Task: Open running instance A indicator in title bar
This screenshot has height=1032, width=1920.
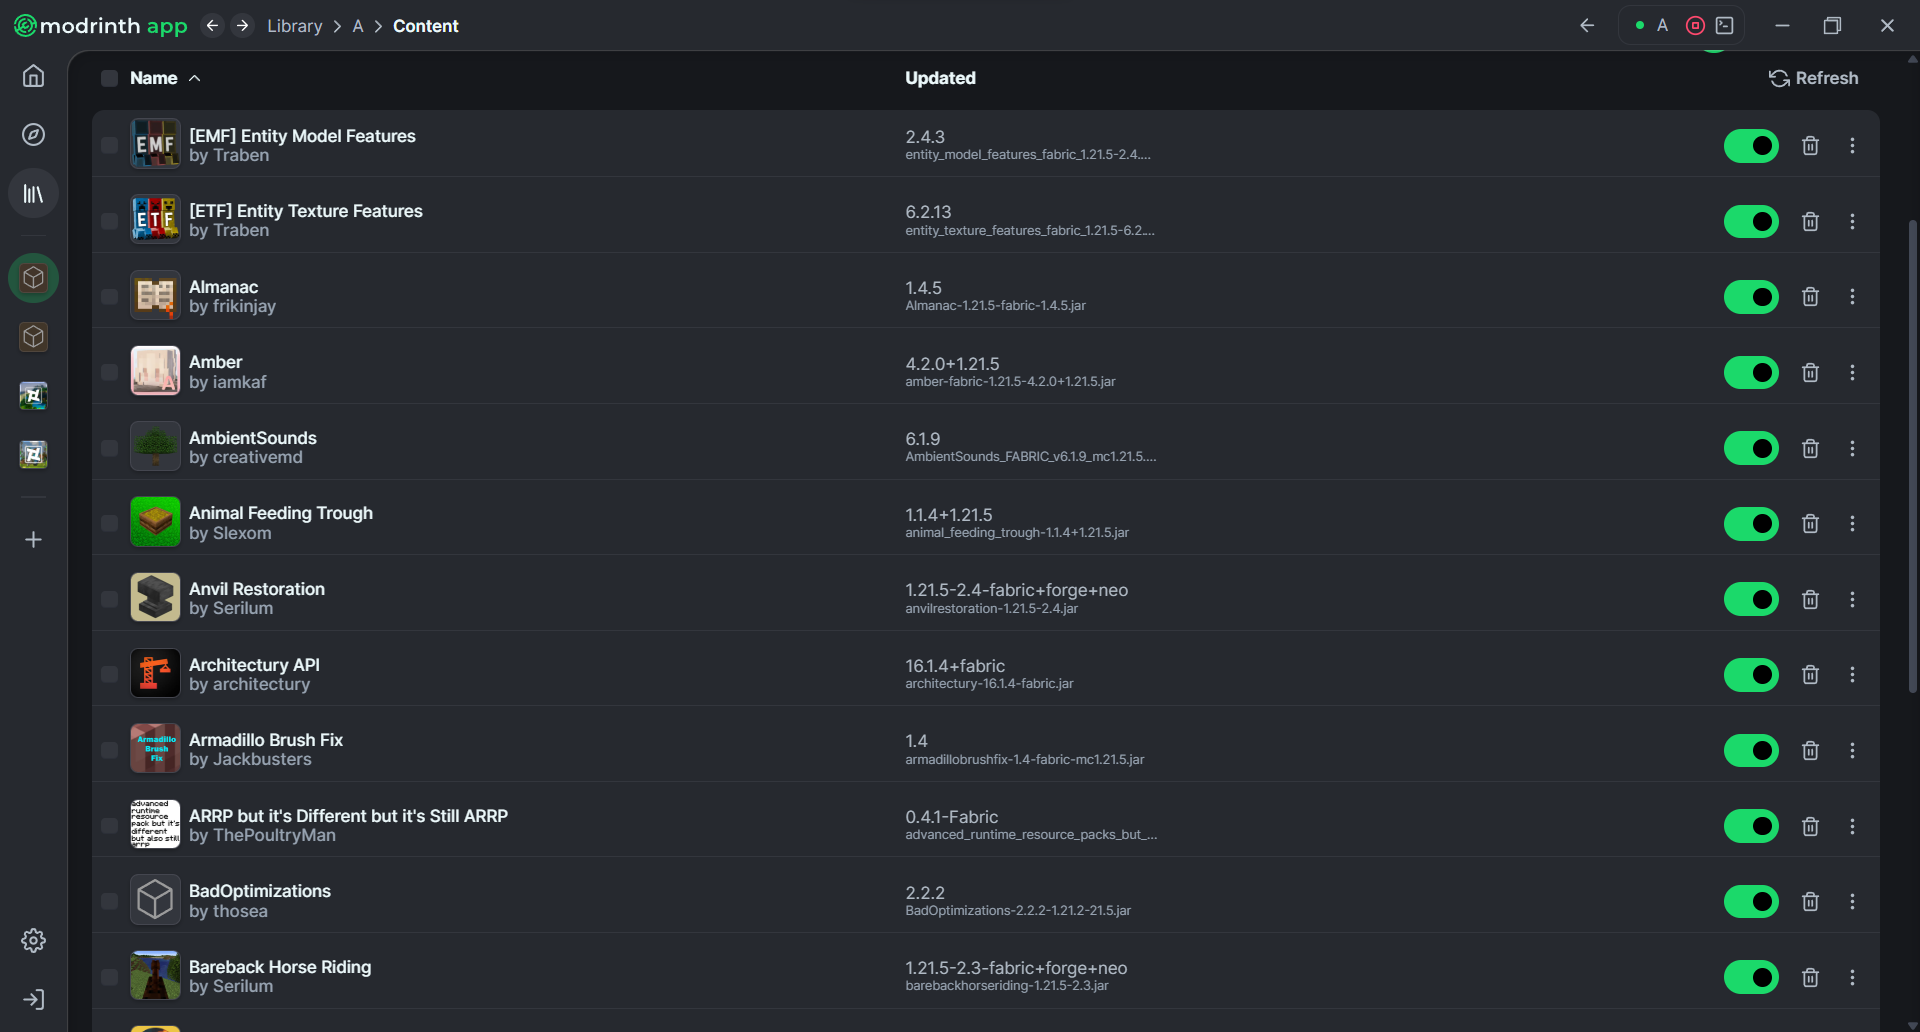Action: [x=1651, y=26]
